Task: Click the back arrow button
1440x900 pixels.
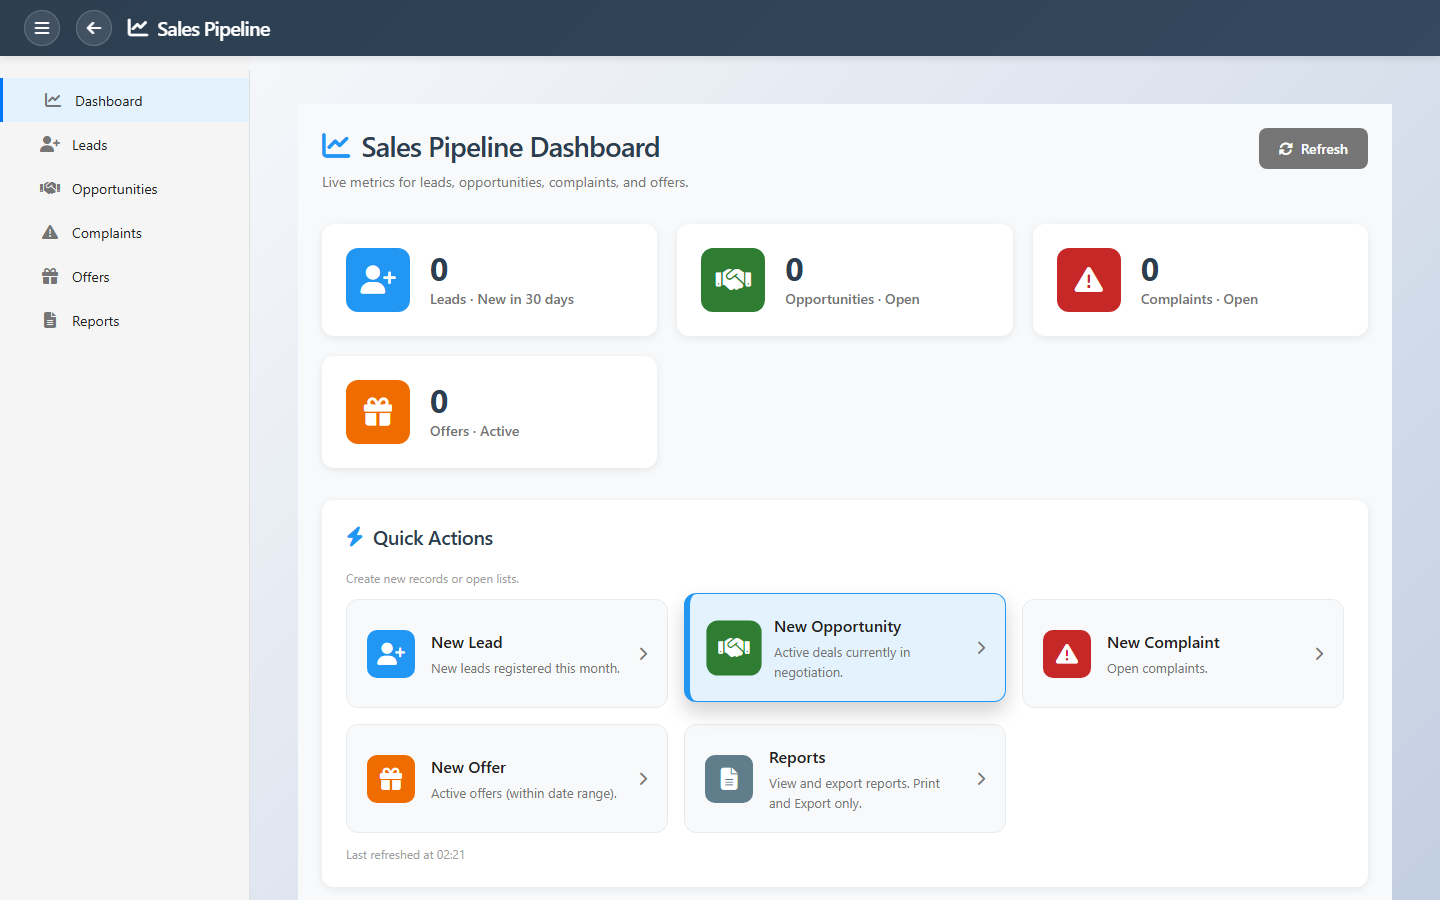Action: tap(94, 28)
